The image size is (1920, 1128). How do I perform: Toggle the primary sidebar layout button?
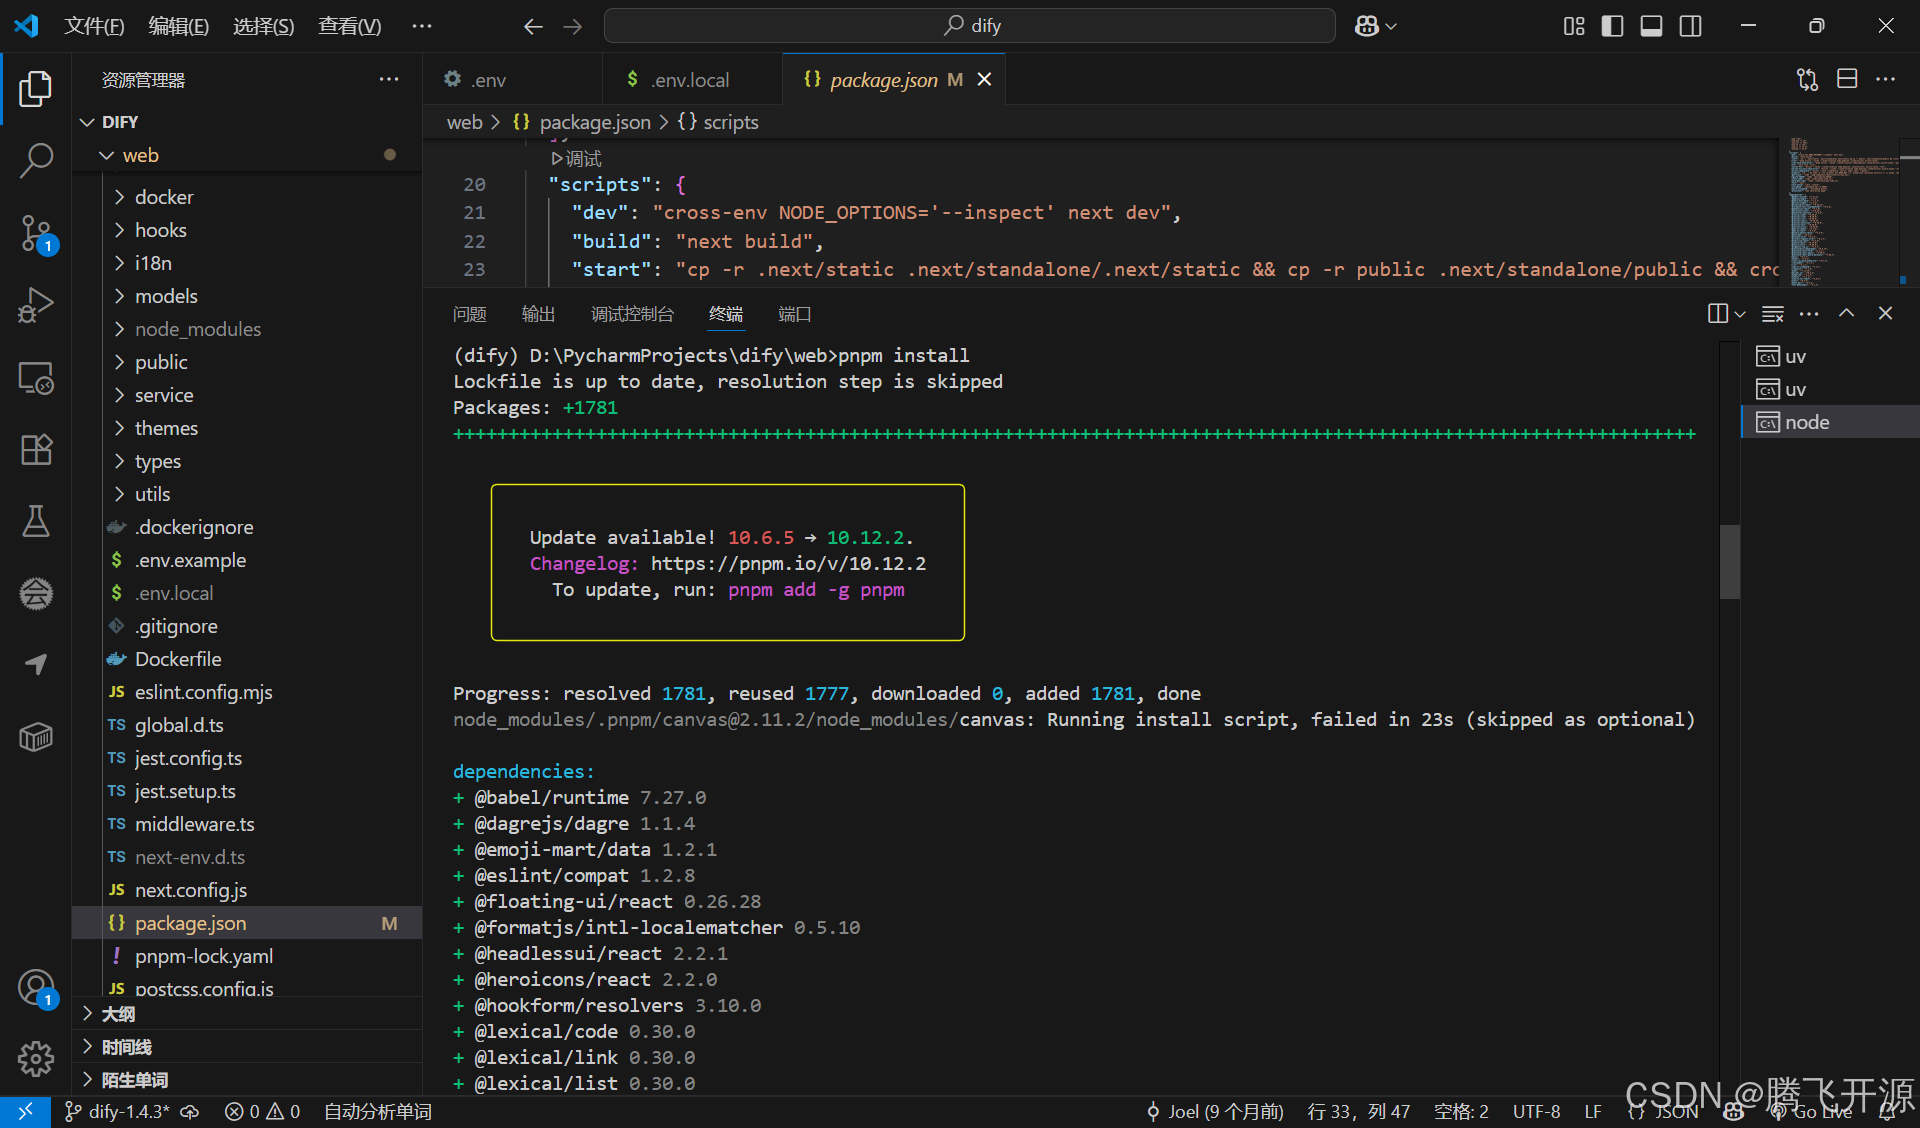1612,26
